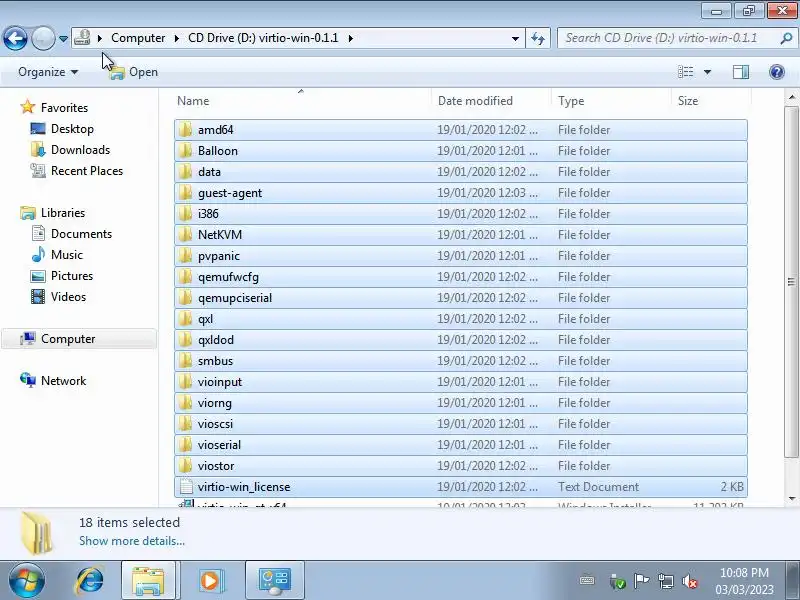The image size is (800, 600).
Task: Click the file list scroll up arrow
Action: tap(791, 96)
